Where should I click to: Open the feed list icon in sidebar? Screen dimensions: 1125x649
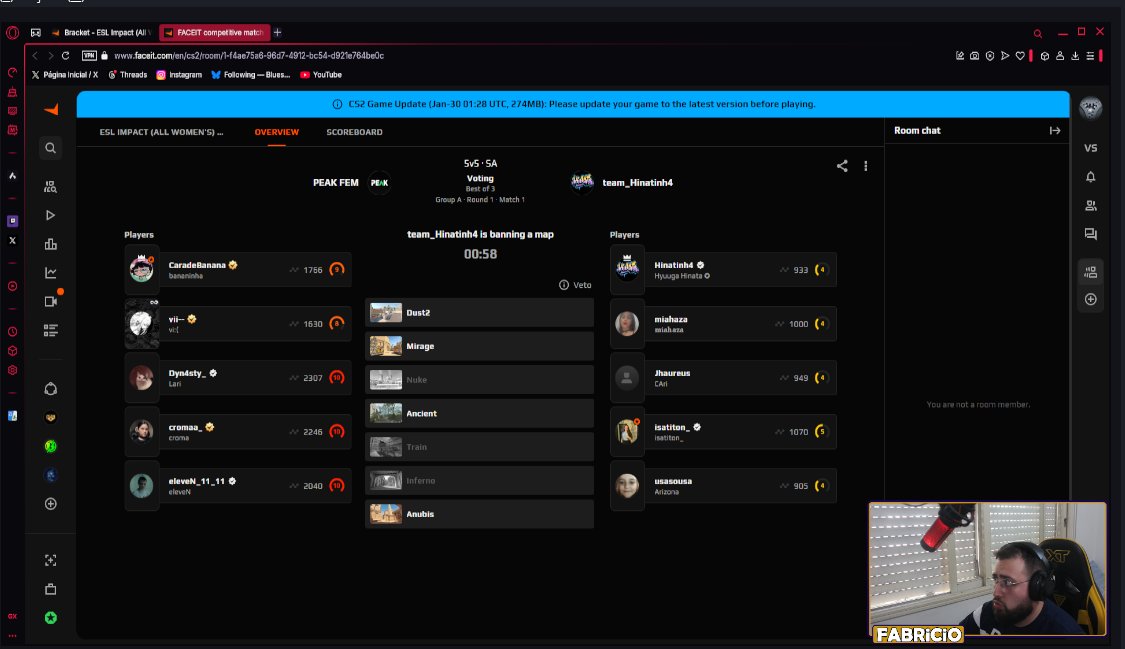[x=50, y=330]
